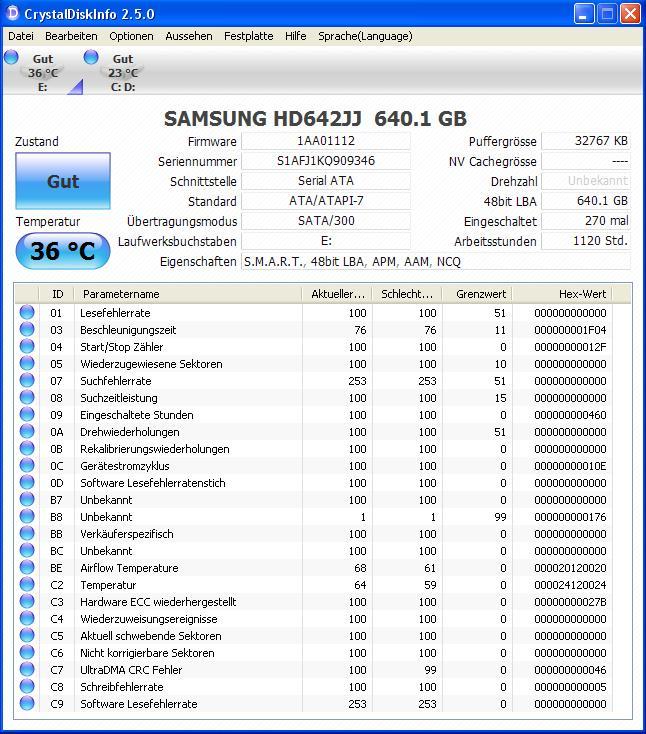Open the Festplatte menu
Viewport: 646px width, 734px height.
pyautogui.click(x=249, y=36)
